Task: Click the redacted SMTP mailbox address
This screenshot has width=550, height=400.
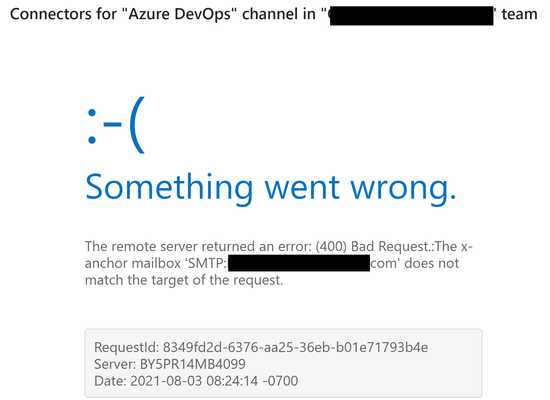Action: pos(299,263)
